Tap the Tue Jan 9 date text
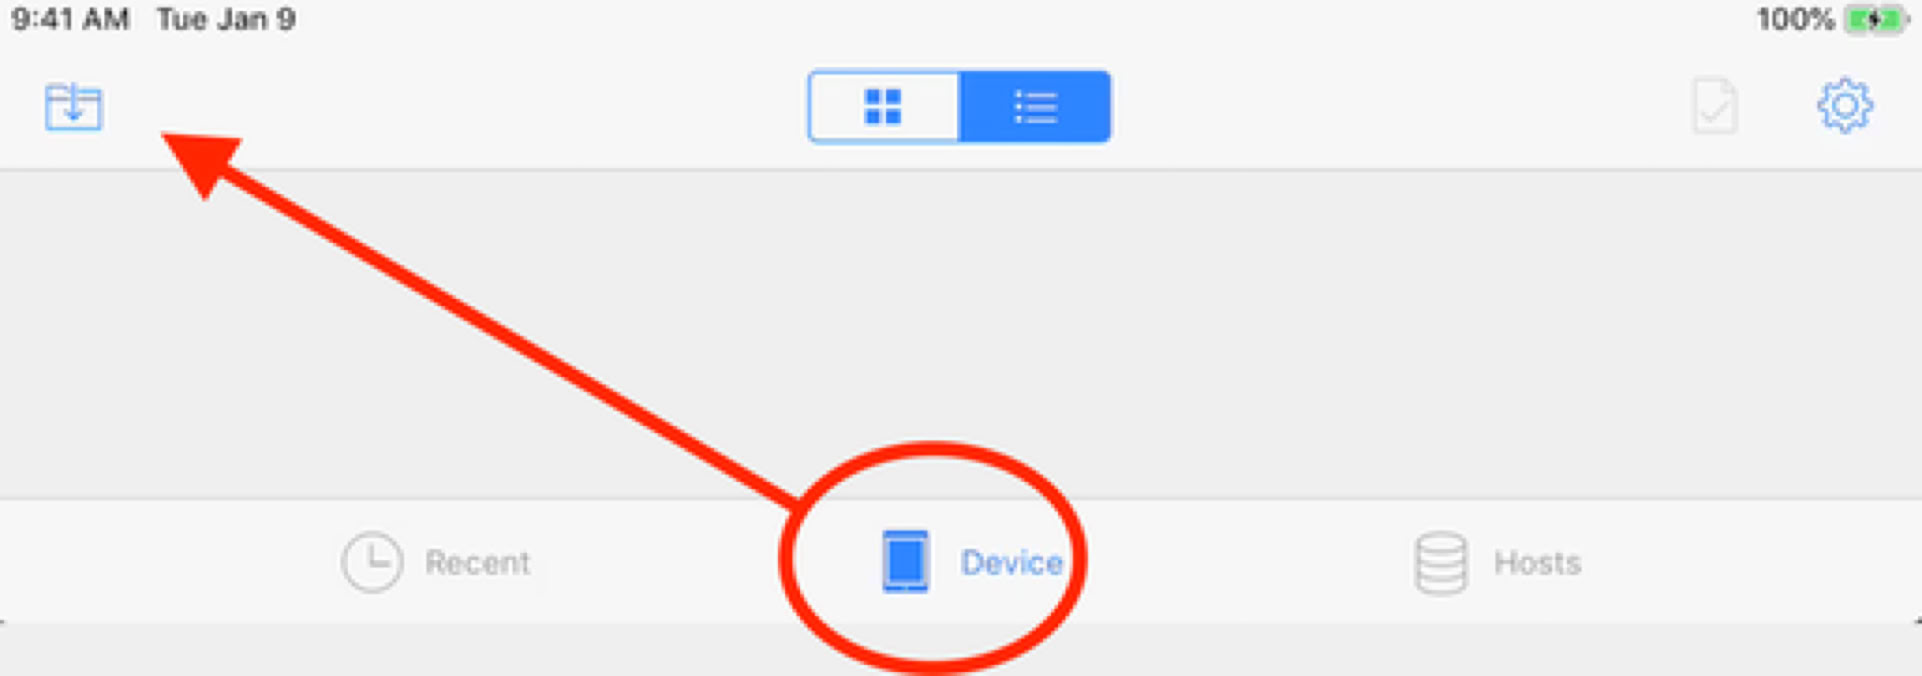 coord(226,19)
